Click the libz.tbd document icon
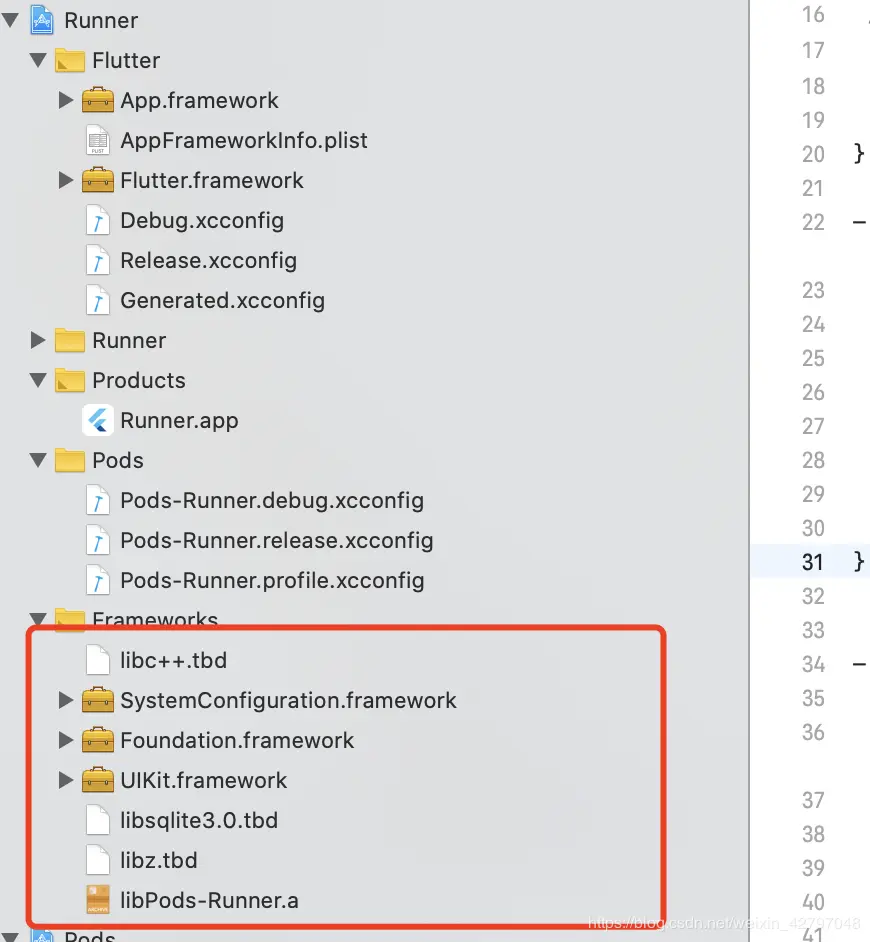The image size is (870, 942). tap(98, 860)
